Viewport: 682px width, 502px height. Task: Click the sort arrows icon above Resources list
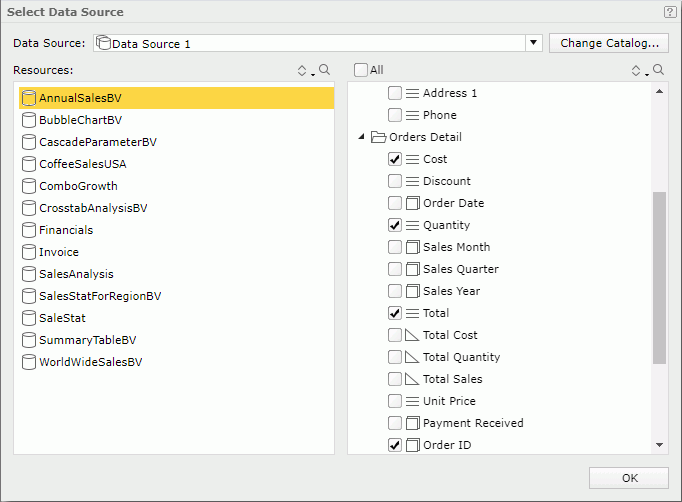pos(303,71)
